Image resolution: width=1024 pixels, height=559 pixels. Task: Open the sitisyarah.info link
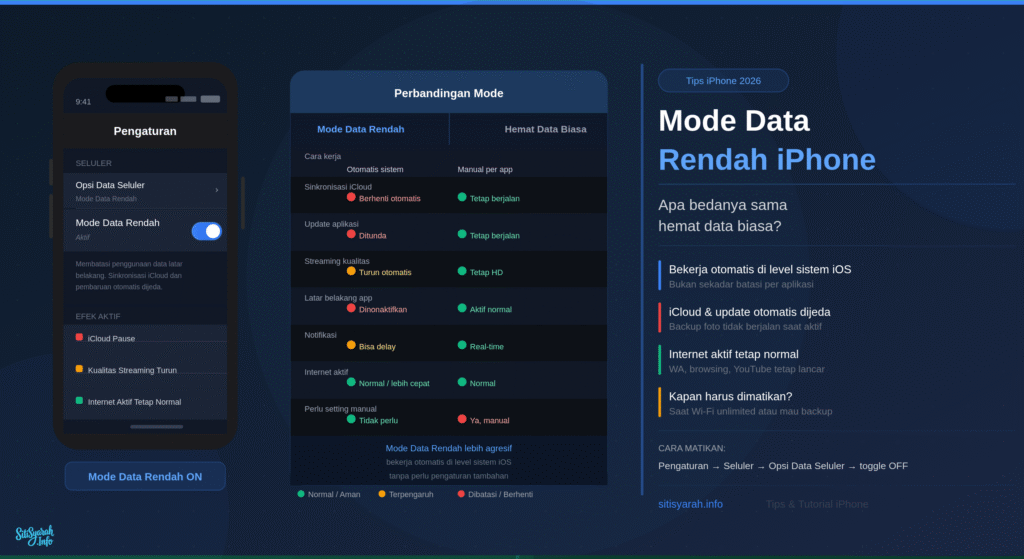690,504
